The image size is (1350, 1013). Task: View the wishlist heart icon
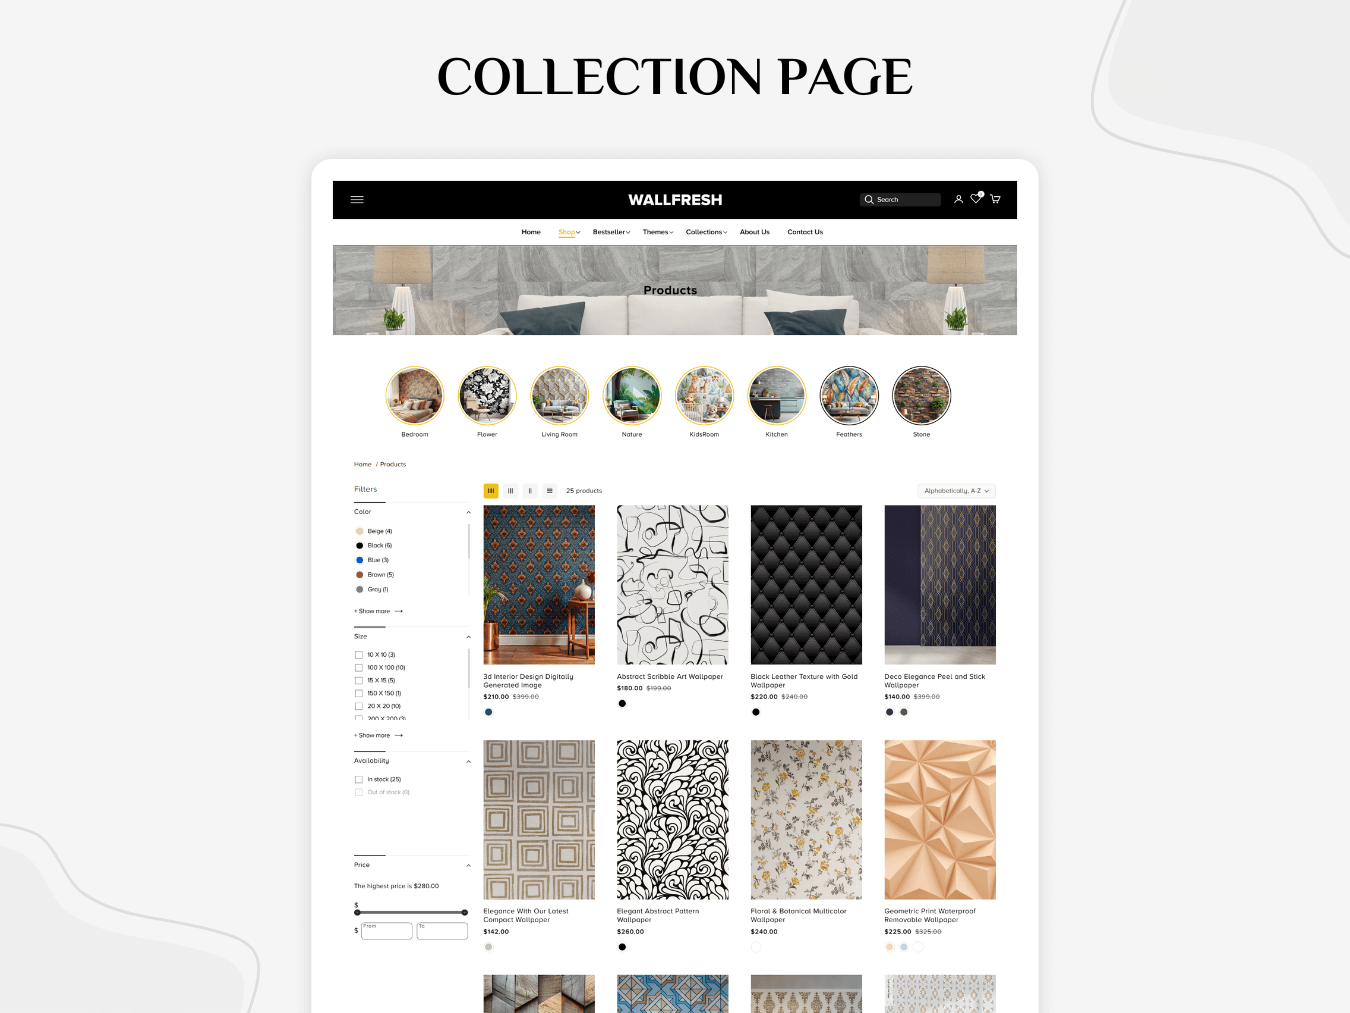pos(976,198)
